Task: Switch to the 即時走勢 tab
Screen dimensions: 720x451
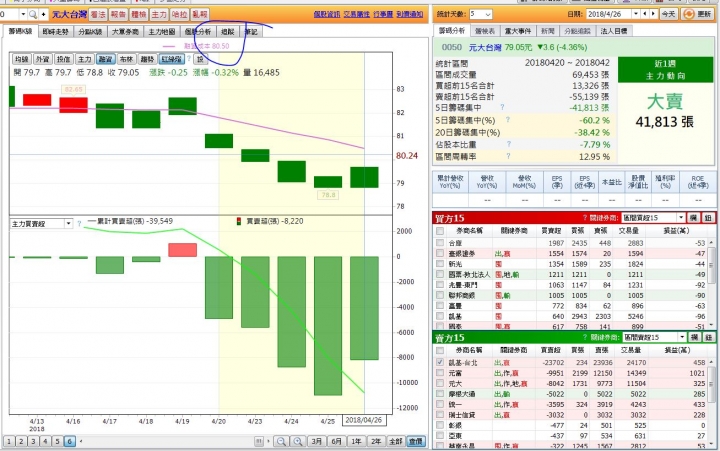Action: click(x=55, y=32)
